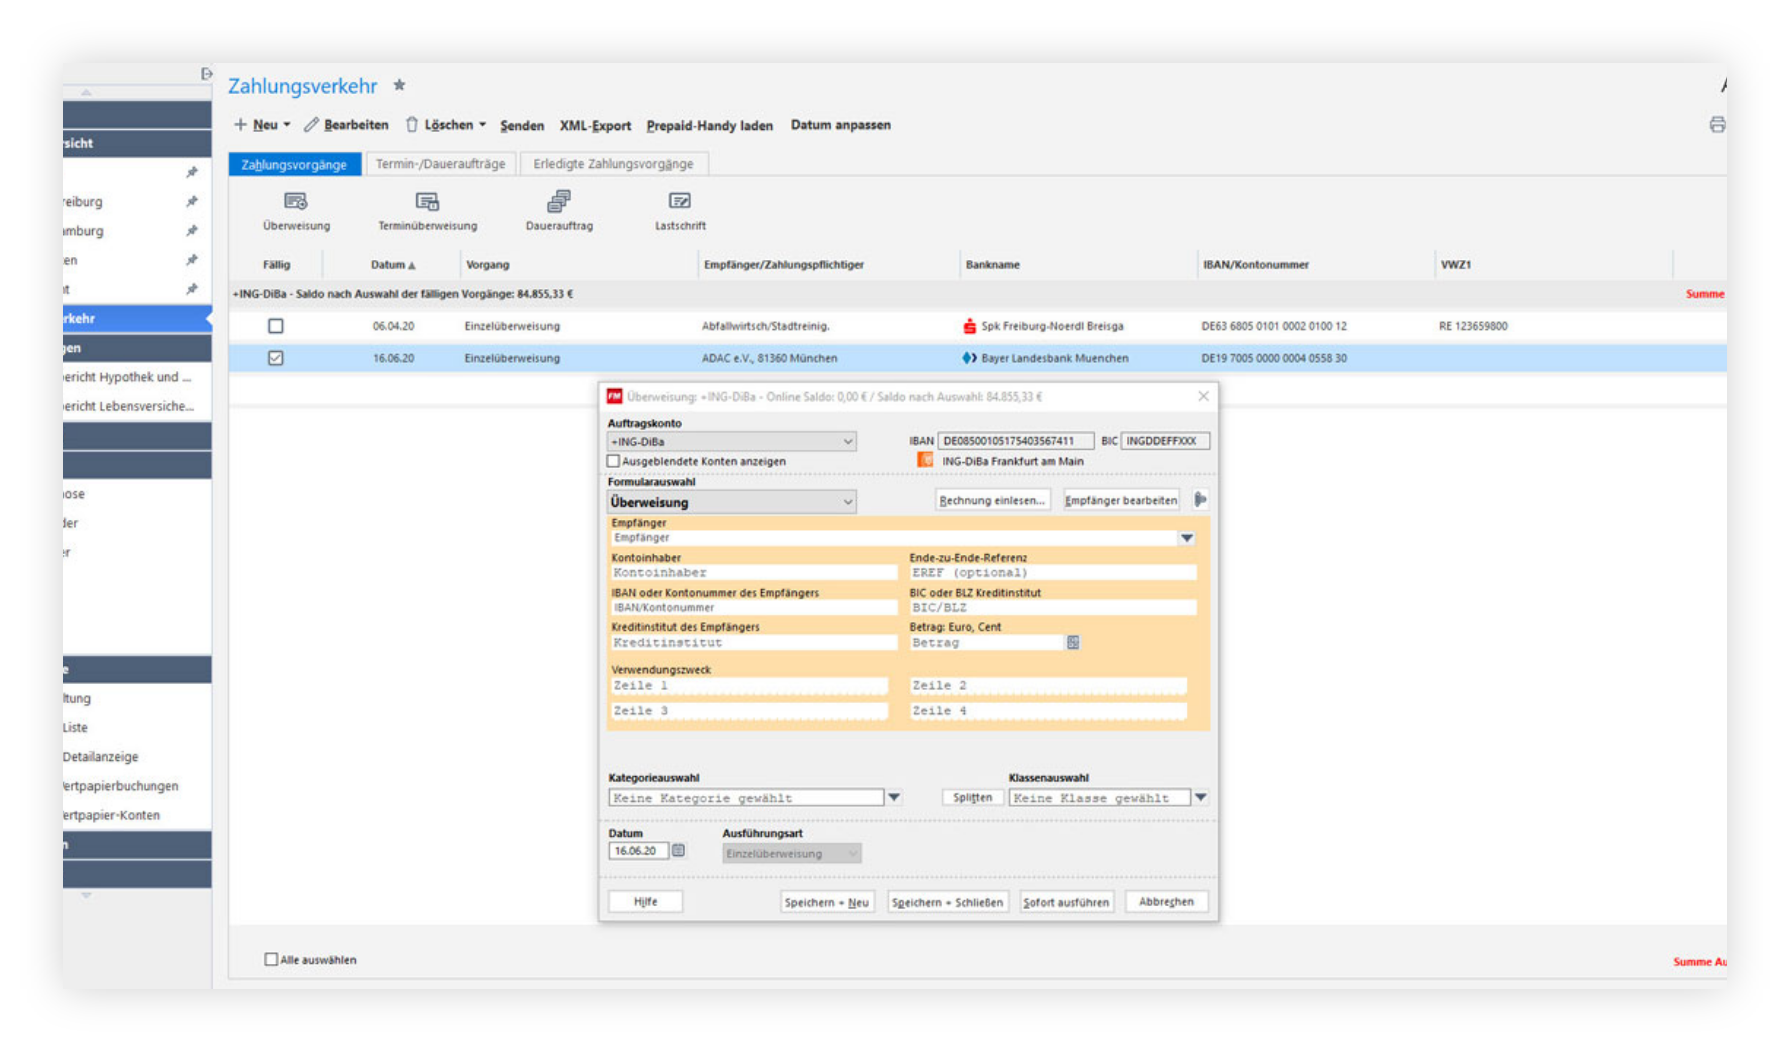This screenshot has height=1052, width=1790.
Task: Click into the IBAN/Kontonummer input field
Action: coord(753,607)
